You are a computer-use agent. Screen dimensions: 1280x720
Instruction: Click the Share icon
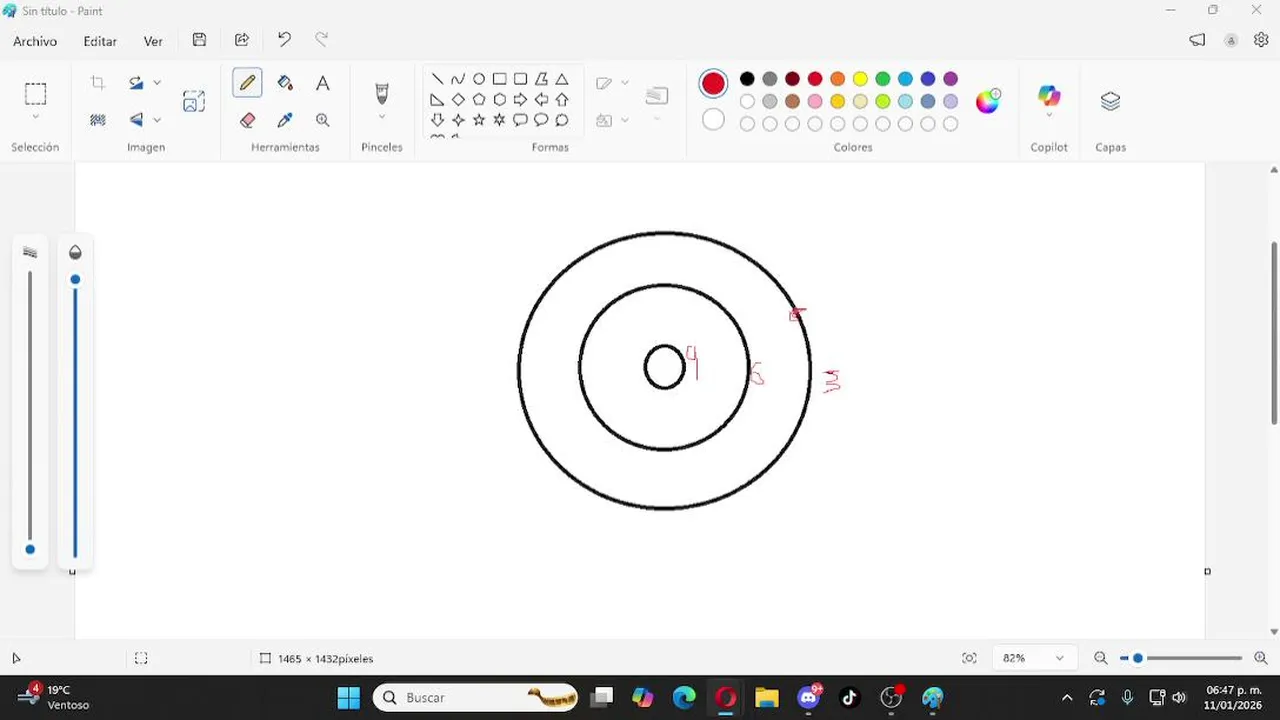(242, 40)
